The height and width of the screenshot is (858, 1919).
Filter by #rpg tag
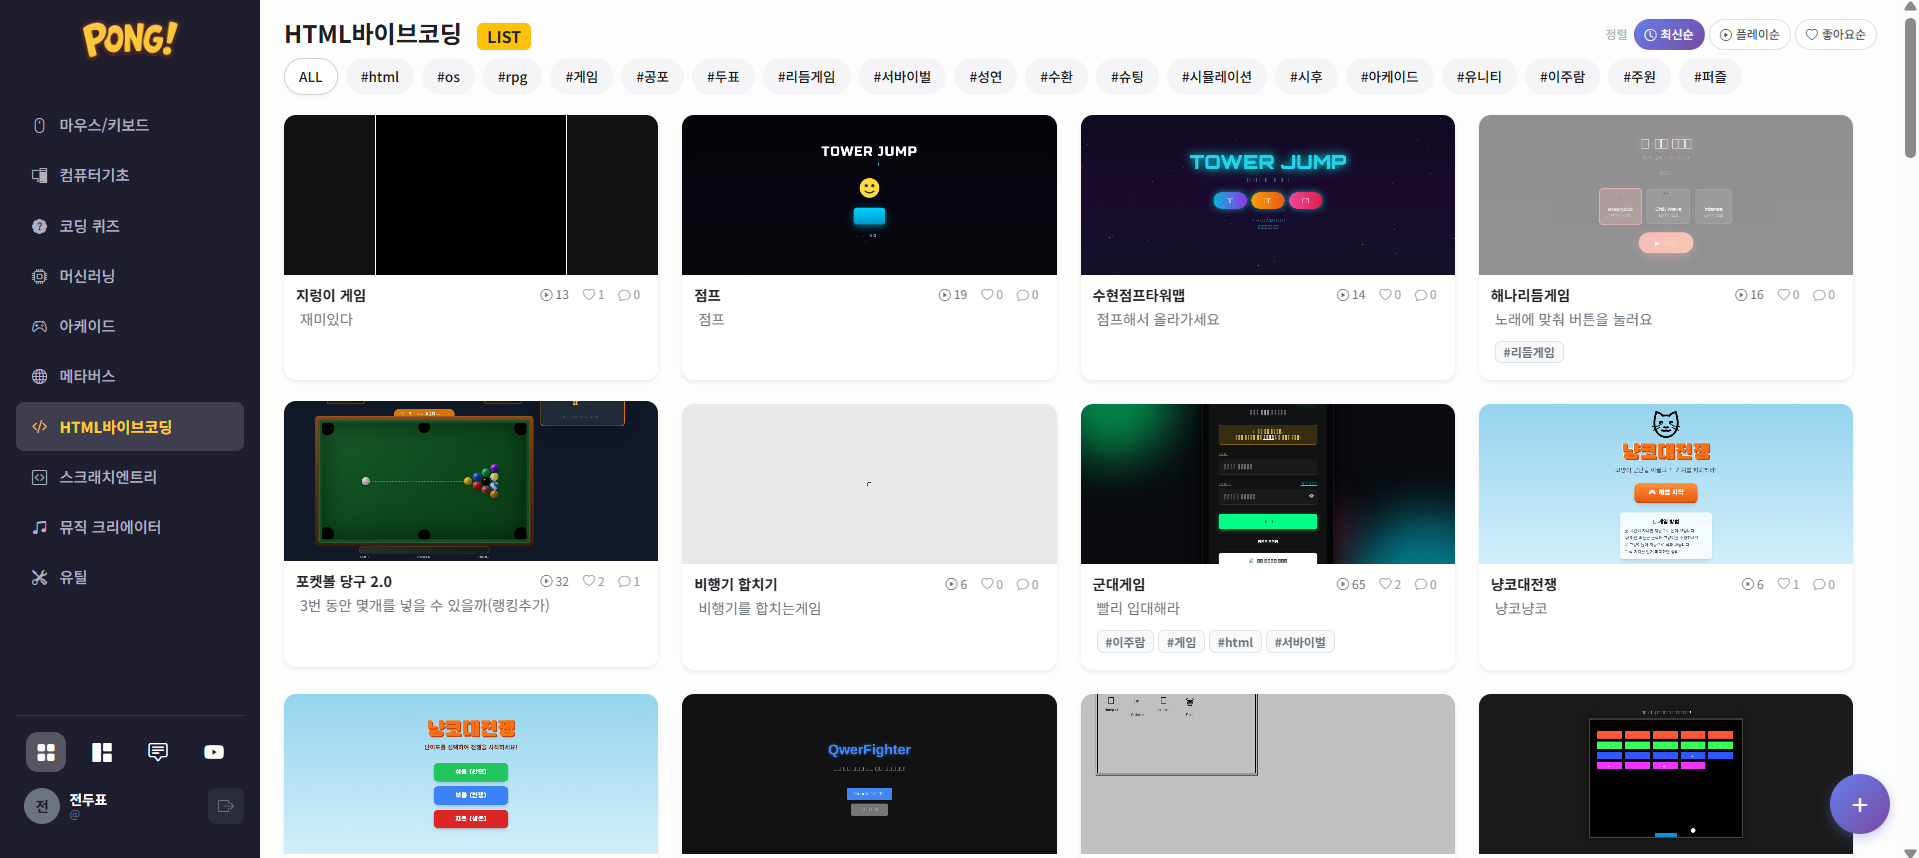point(512,77)
